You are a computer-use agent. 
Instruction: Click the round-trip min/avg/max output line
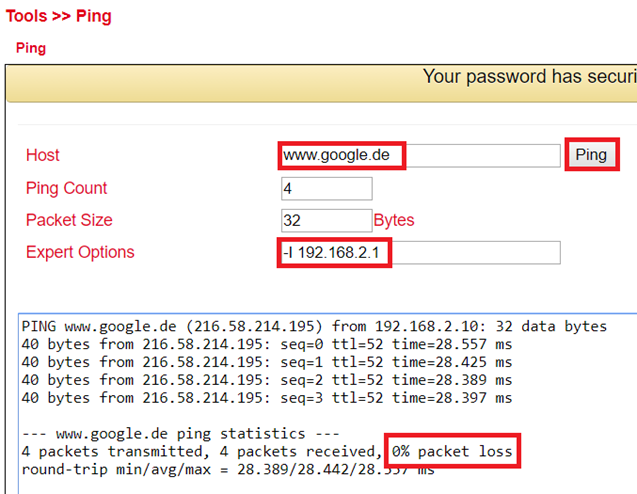[x=228, y=469]
